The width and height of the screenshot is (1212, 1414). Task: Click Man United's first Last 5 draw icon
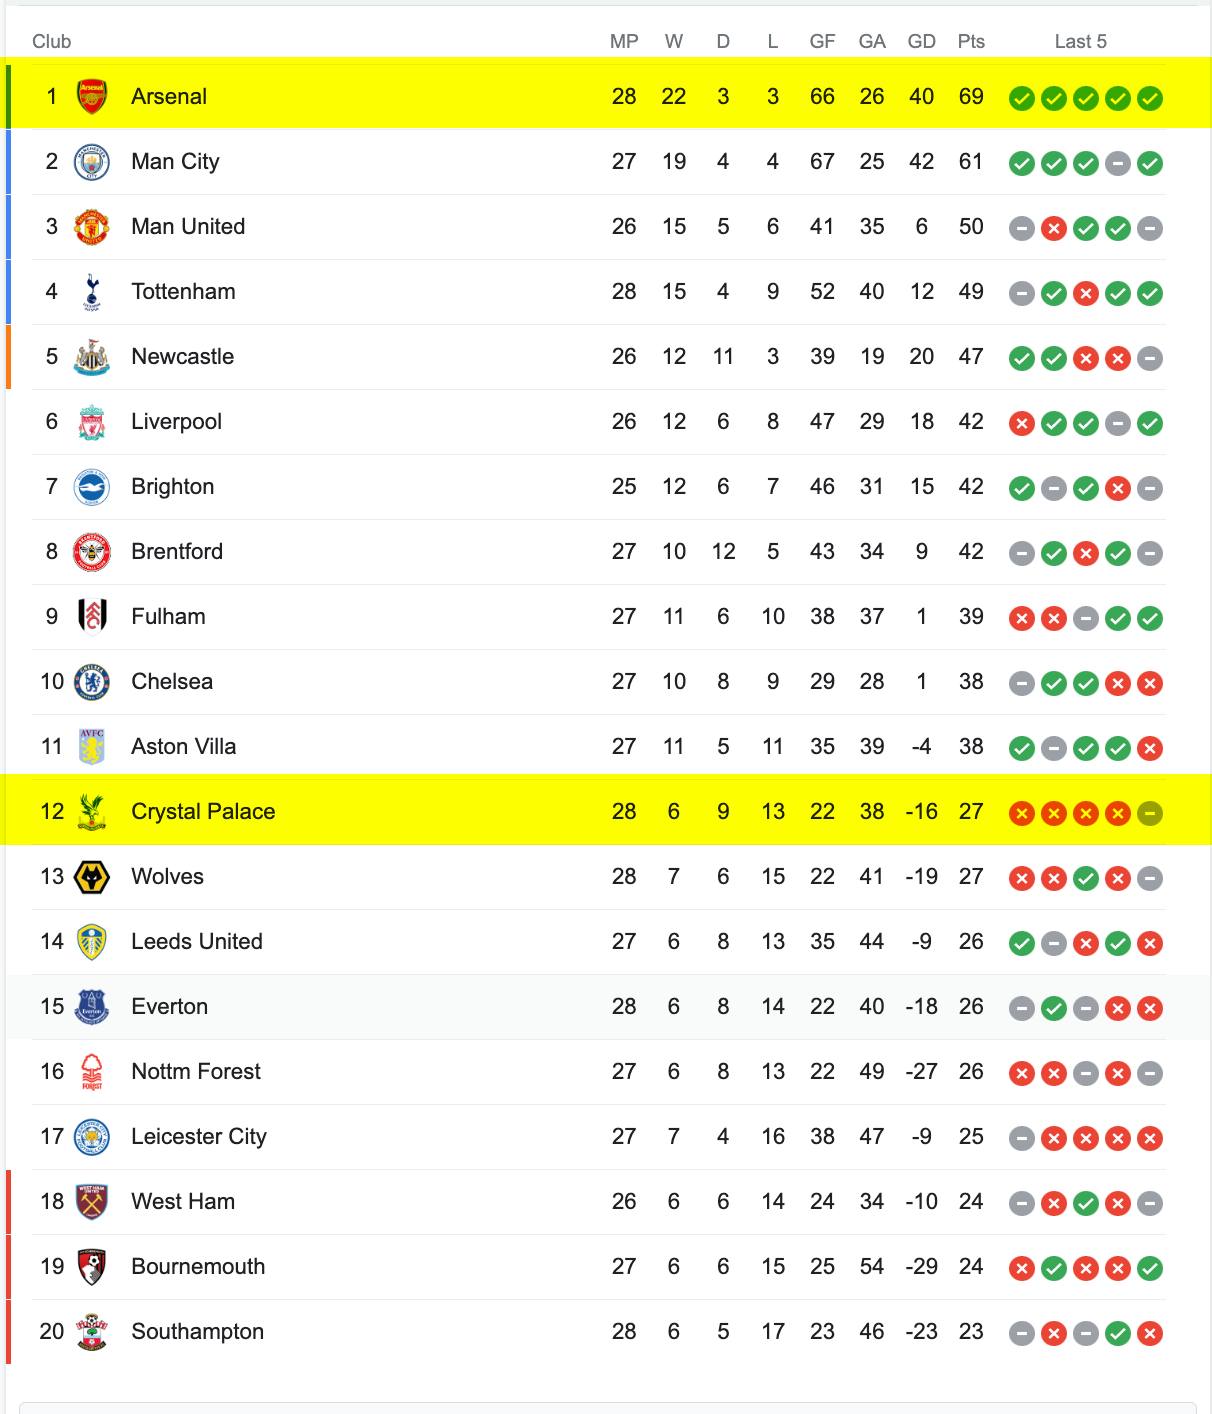[x=1021, y=229]
